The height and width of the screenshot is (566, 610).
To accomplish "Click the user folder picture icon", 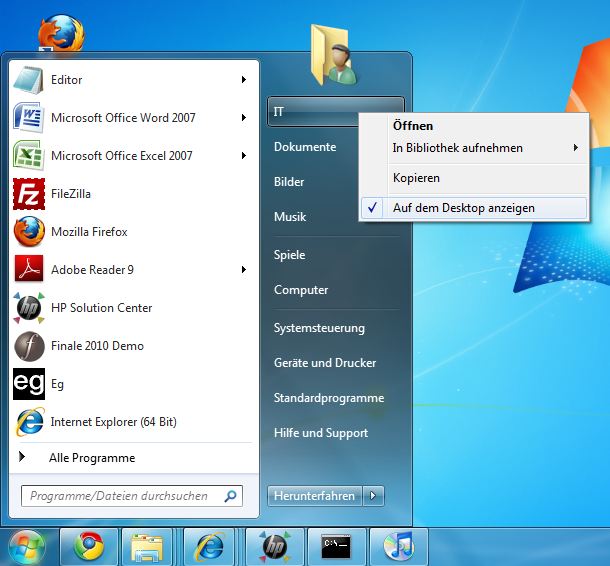I will [x=333, y=55].
